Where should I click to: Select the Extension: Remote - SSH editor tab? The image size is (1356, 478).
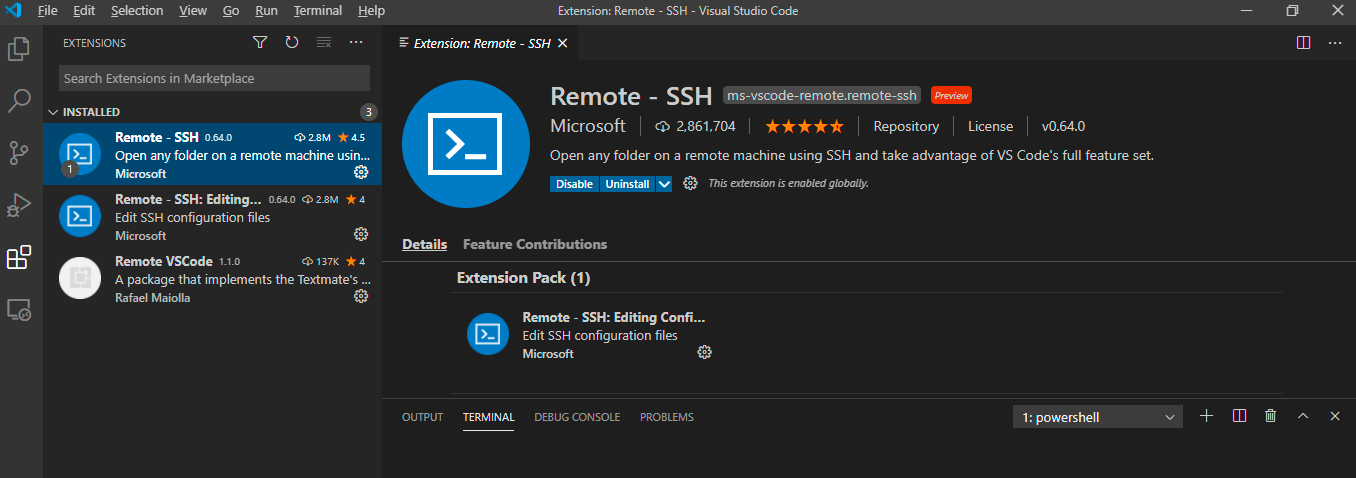tap(483, 43)
